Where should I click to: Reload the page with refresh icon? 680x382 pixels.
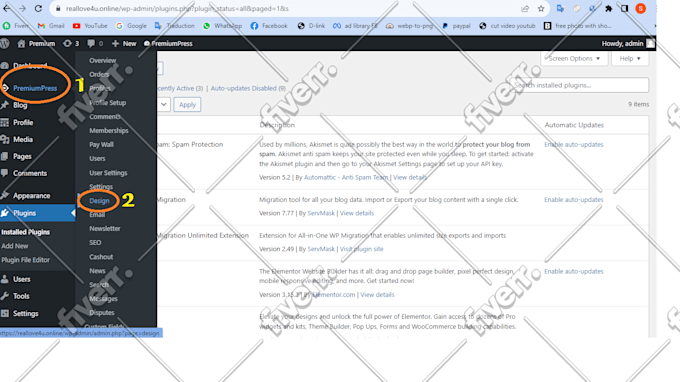coord(38,9)
